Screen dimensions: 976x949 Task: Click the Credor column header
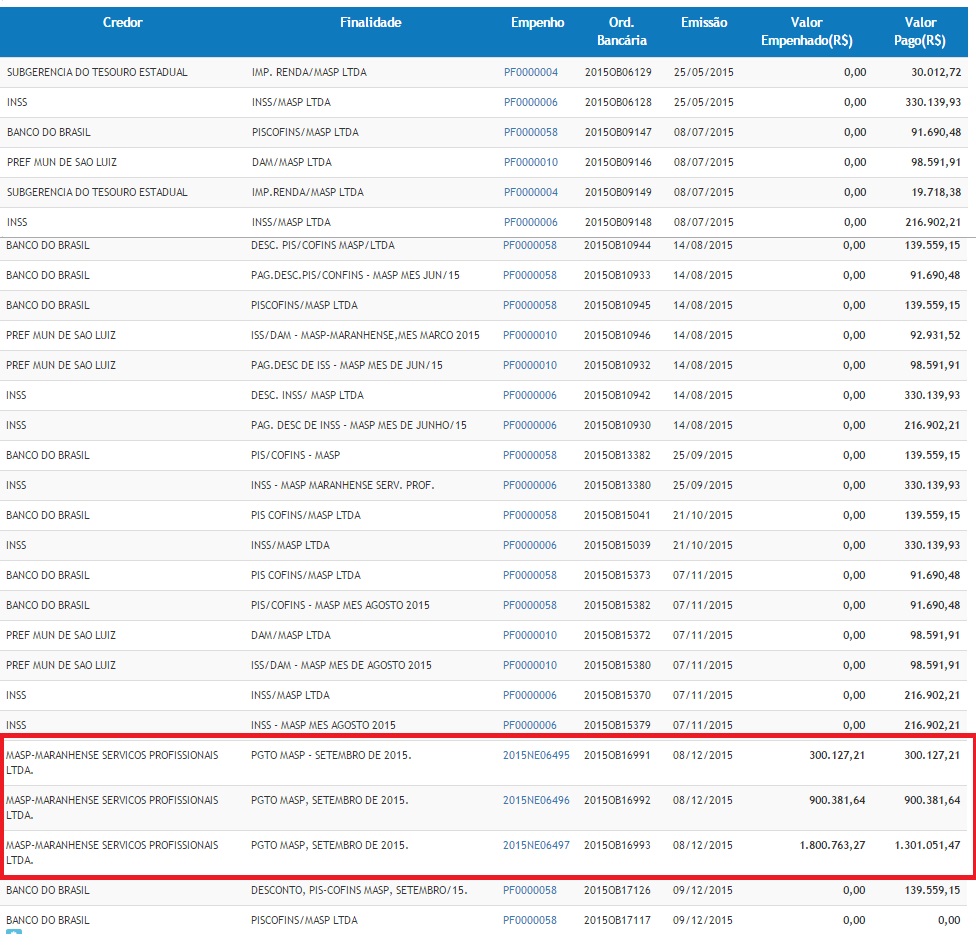pyautogui.click(x=123, y=23)
